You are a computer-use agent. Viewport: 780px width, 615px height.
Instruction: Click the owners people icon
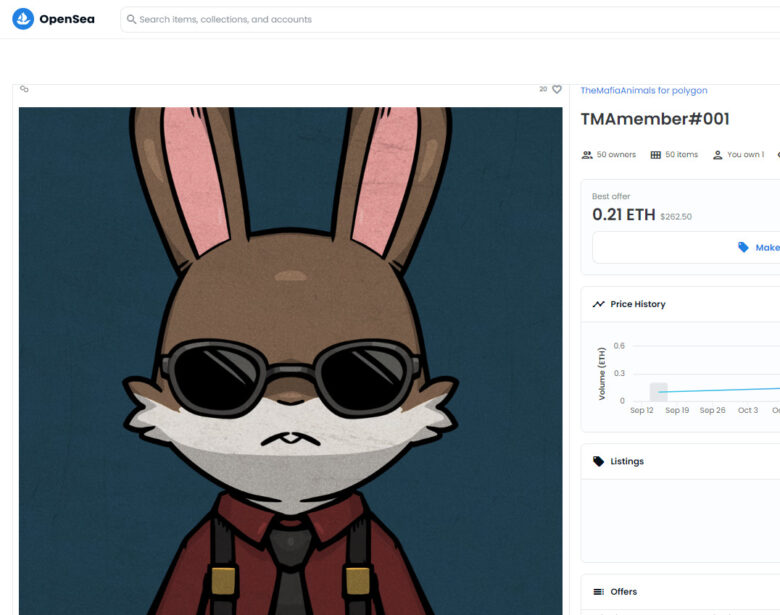[587, 155]
